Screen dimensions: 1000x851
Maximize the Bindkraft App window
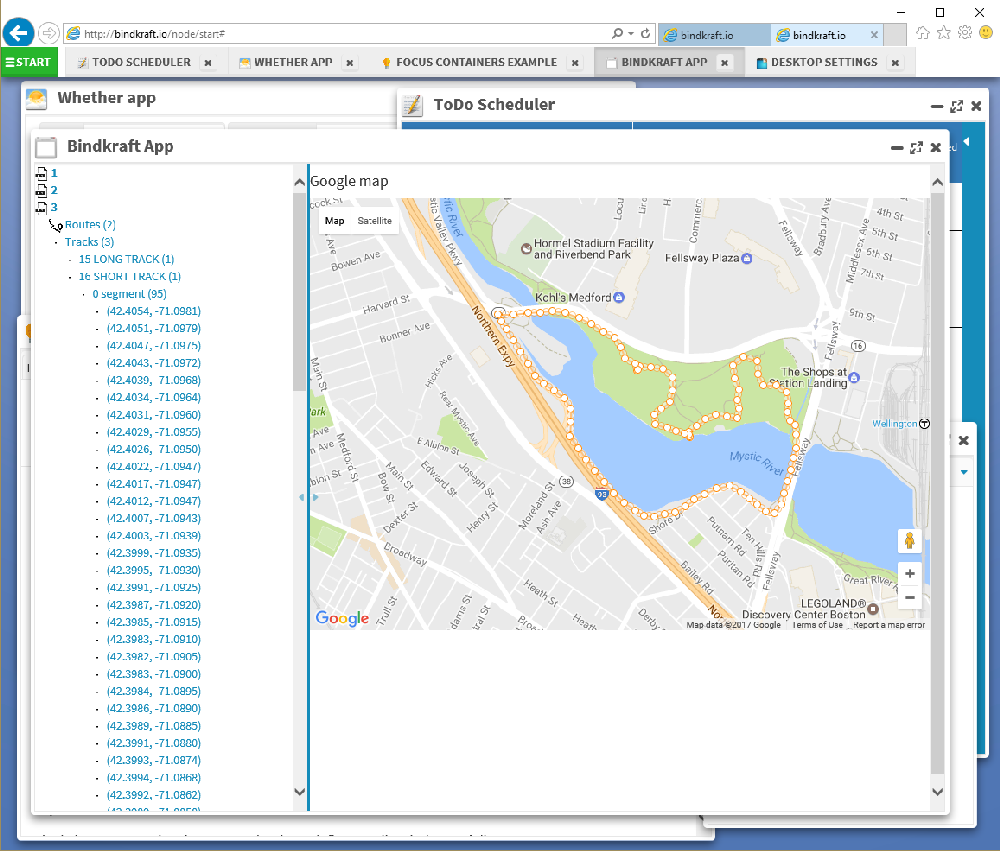pos(916,147)
